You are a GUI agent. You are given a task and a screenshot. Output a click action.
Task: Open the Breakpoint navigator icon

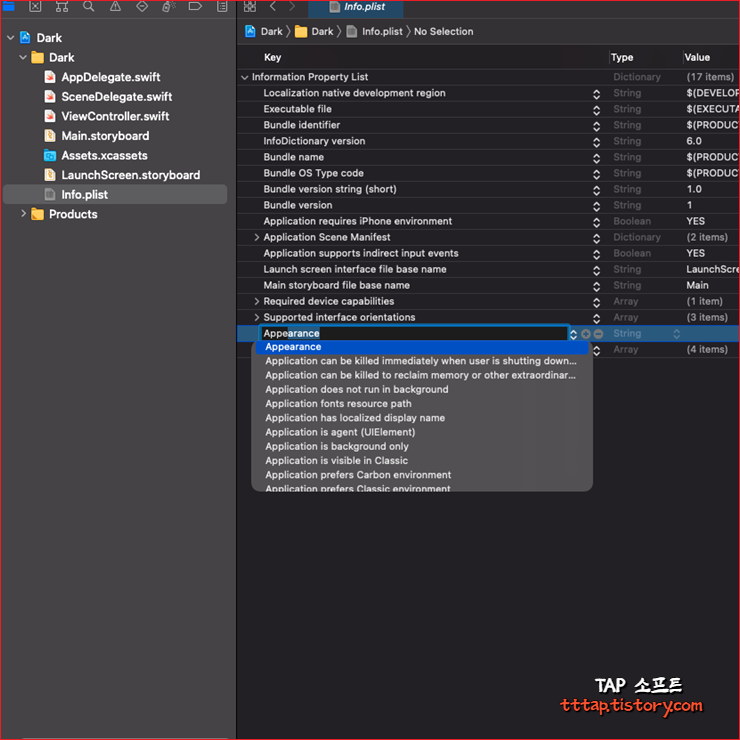tap(195, 6)
